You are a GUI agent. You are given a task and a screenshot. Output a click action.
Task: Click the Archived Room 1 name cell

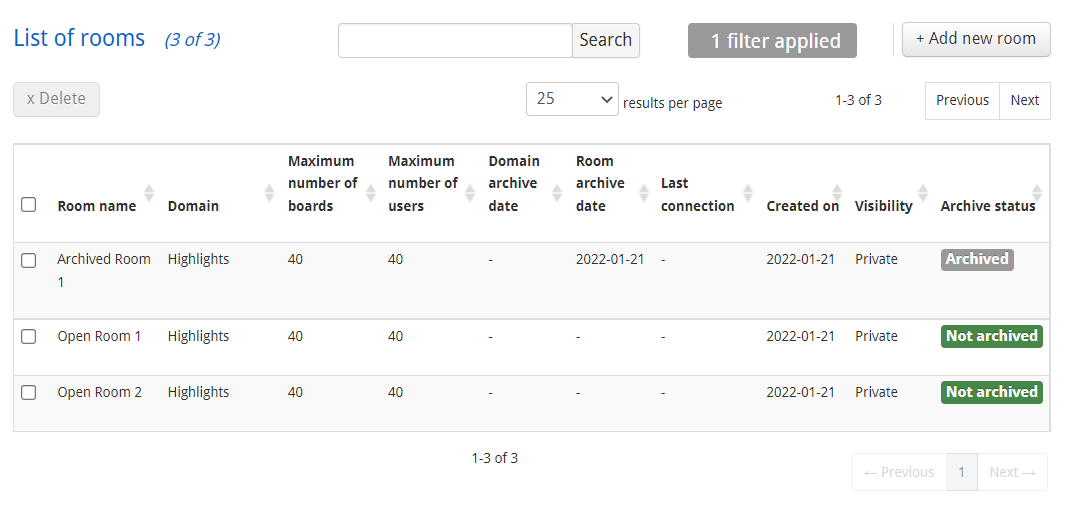click(x=104, y=270)
